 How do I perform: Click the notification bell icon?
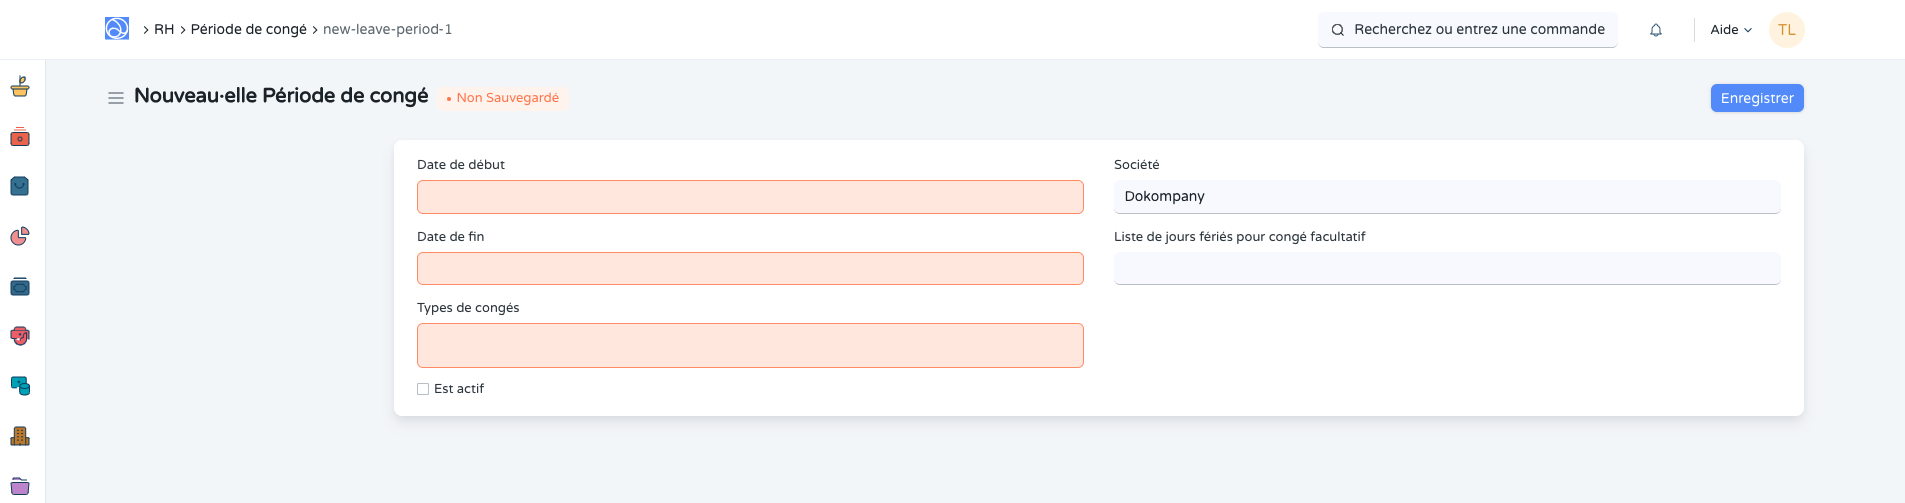(1656, 30)
